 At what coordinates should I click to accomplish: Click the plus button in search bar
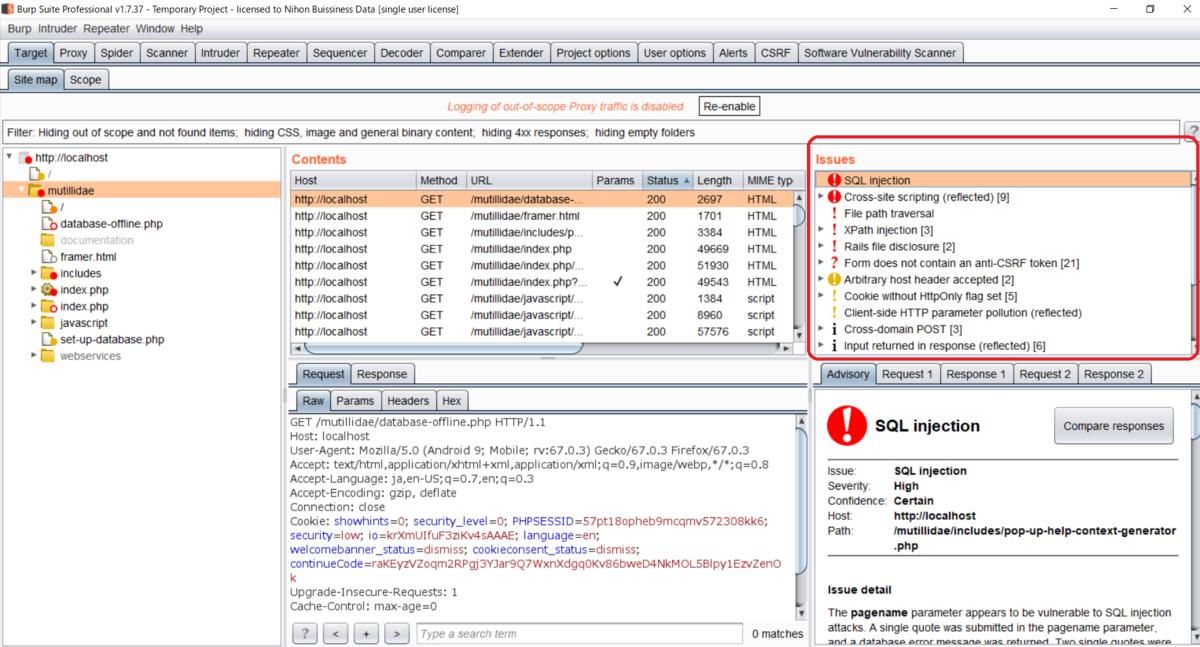coord(366,634)
